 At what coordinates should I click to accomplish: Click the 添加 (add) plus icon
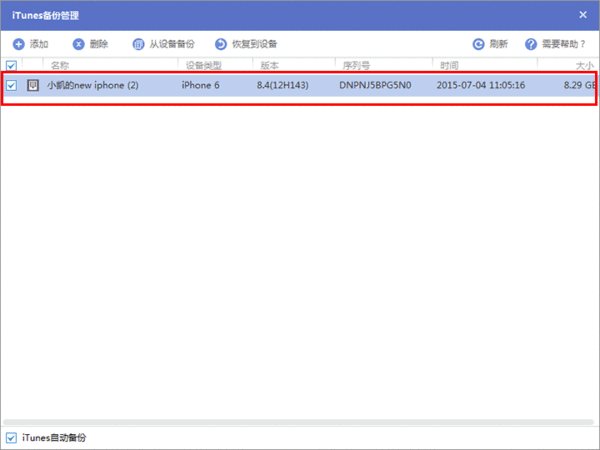(18, 44)
